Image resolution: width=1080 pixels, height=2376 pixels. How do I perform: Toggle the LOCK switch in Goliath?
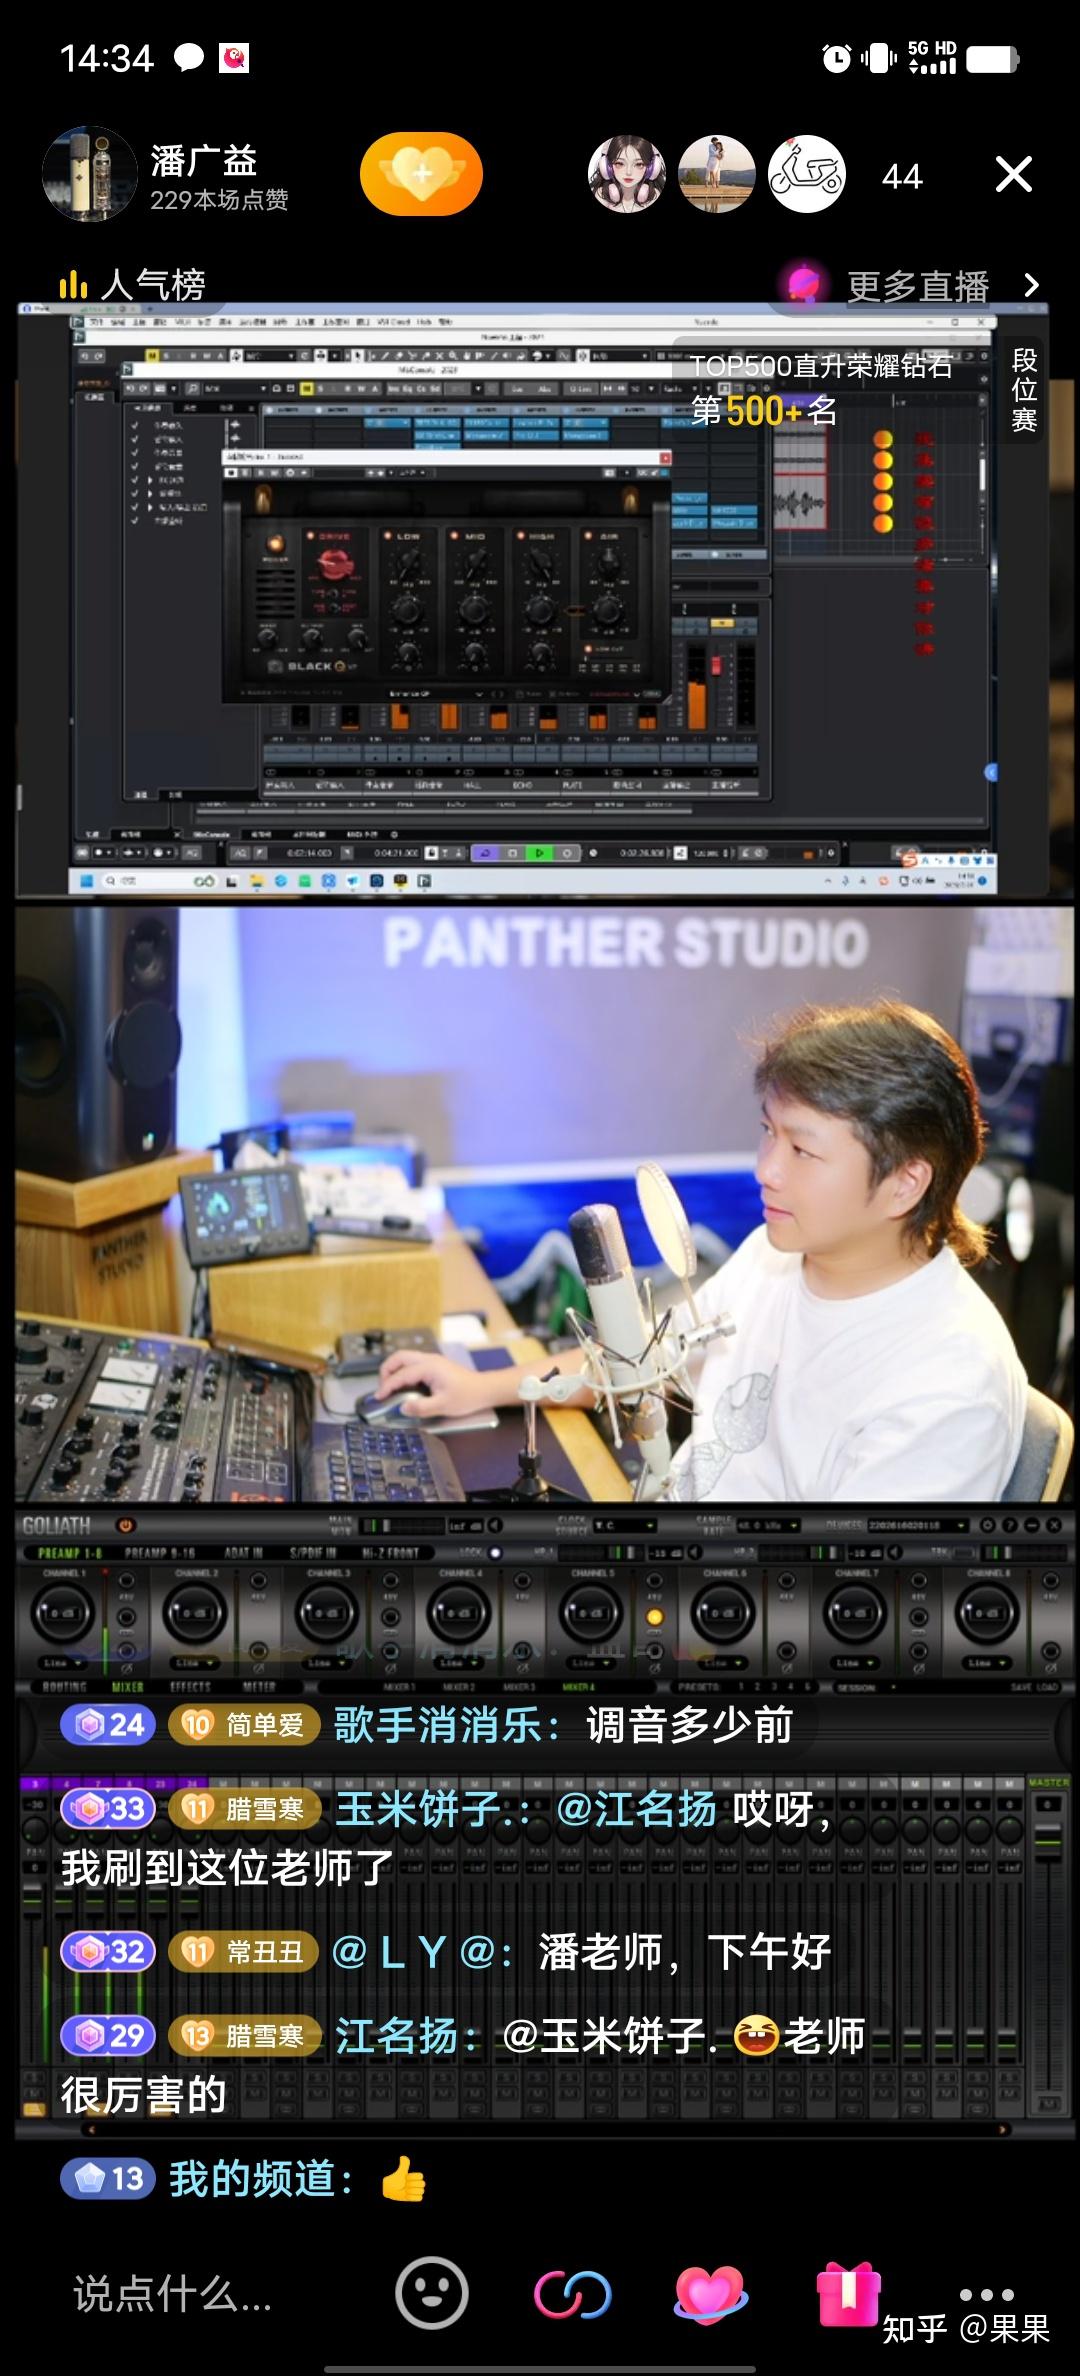[494, 1553]
